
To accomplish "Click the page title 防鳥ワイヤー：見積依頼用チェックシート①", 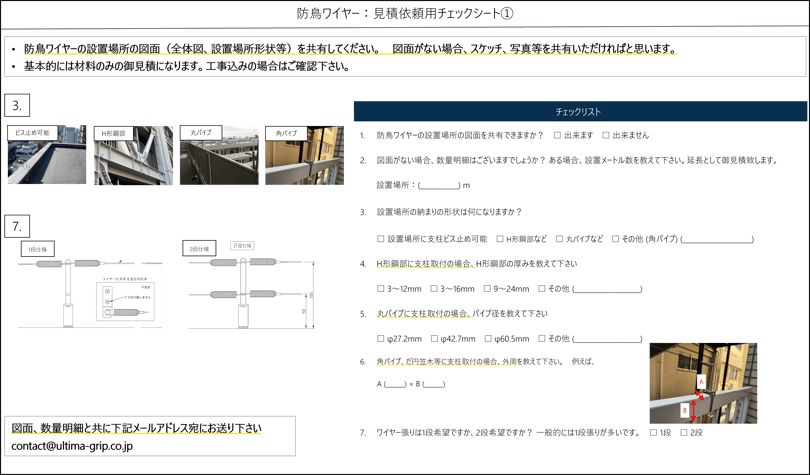I will point(405,13).
